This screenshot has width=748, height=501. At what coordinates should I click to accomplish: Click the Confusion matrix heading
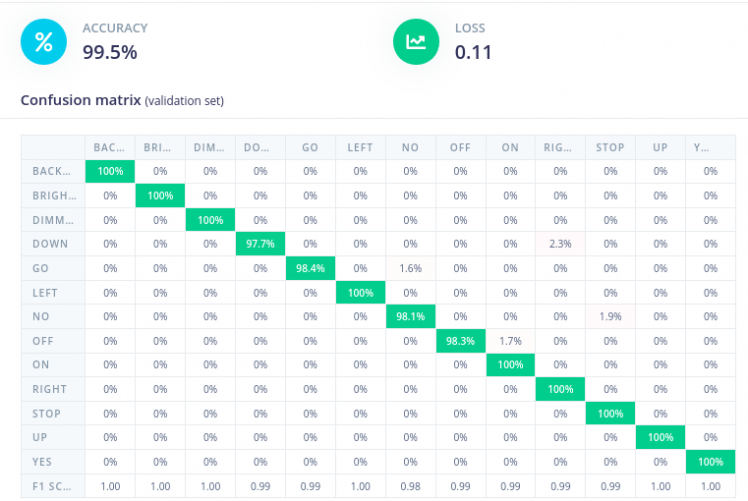[81, 100]
